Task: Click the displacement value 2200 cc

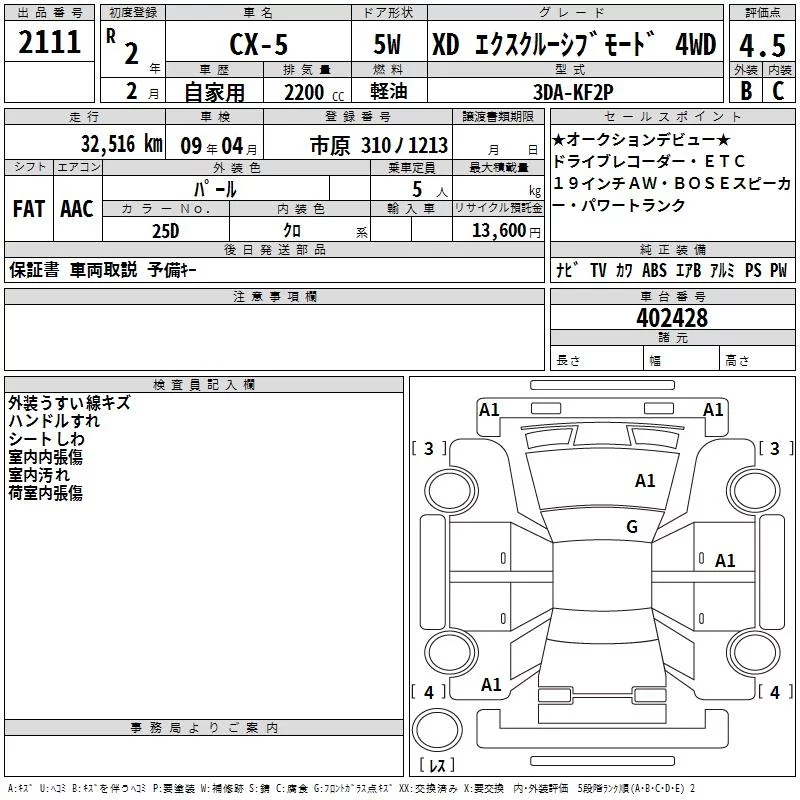Action: (x=314, y=93)
